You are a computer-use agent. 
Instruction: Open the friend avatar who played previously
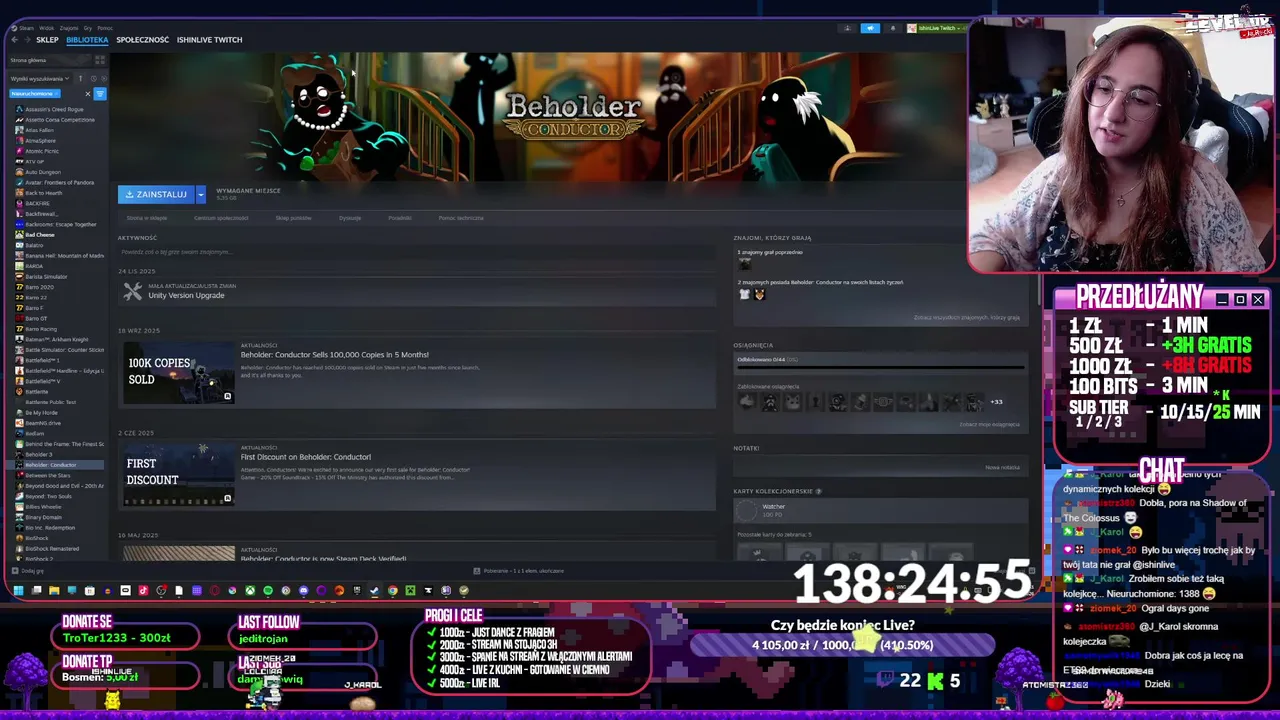(x=744, y=263)
